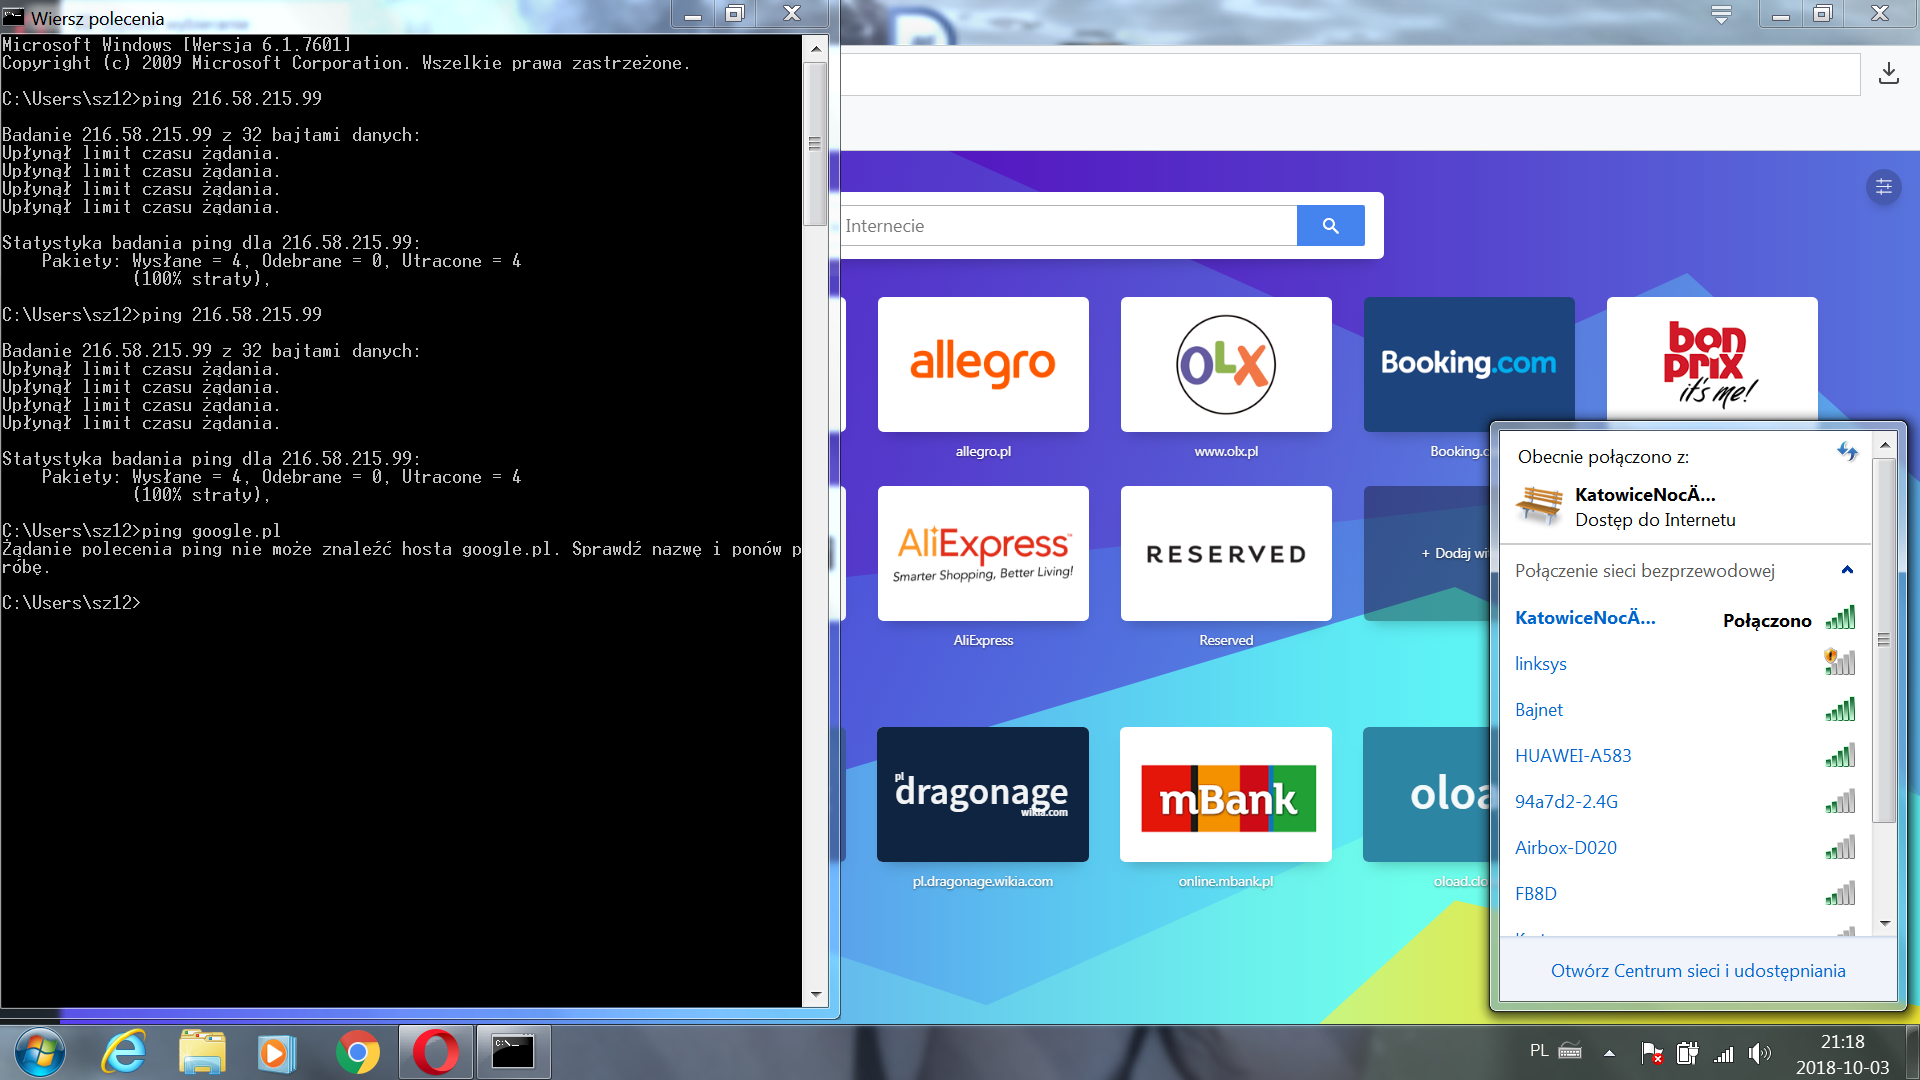Click the pl.dragonage.wikia.com tile caption
Viewport: 1920px width, 1080px height.
983,881
